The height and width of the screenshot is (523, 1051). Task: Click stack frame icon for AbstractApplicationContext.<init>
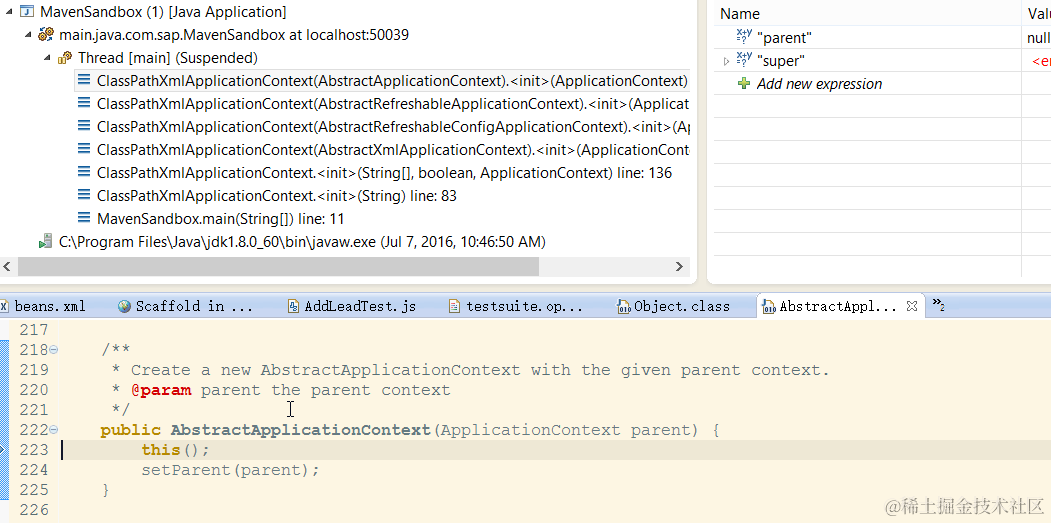click(84, 80)
